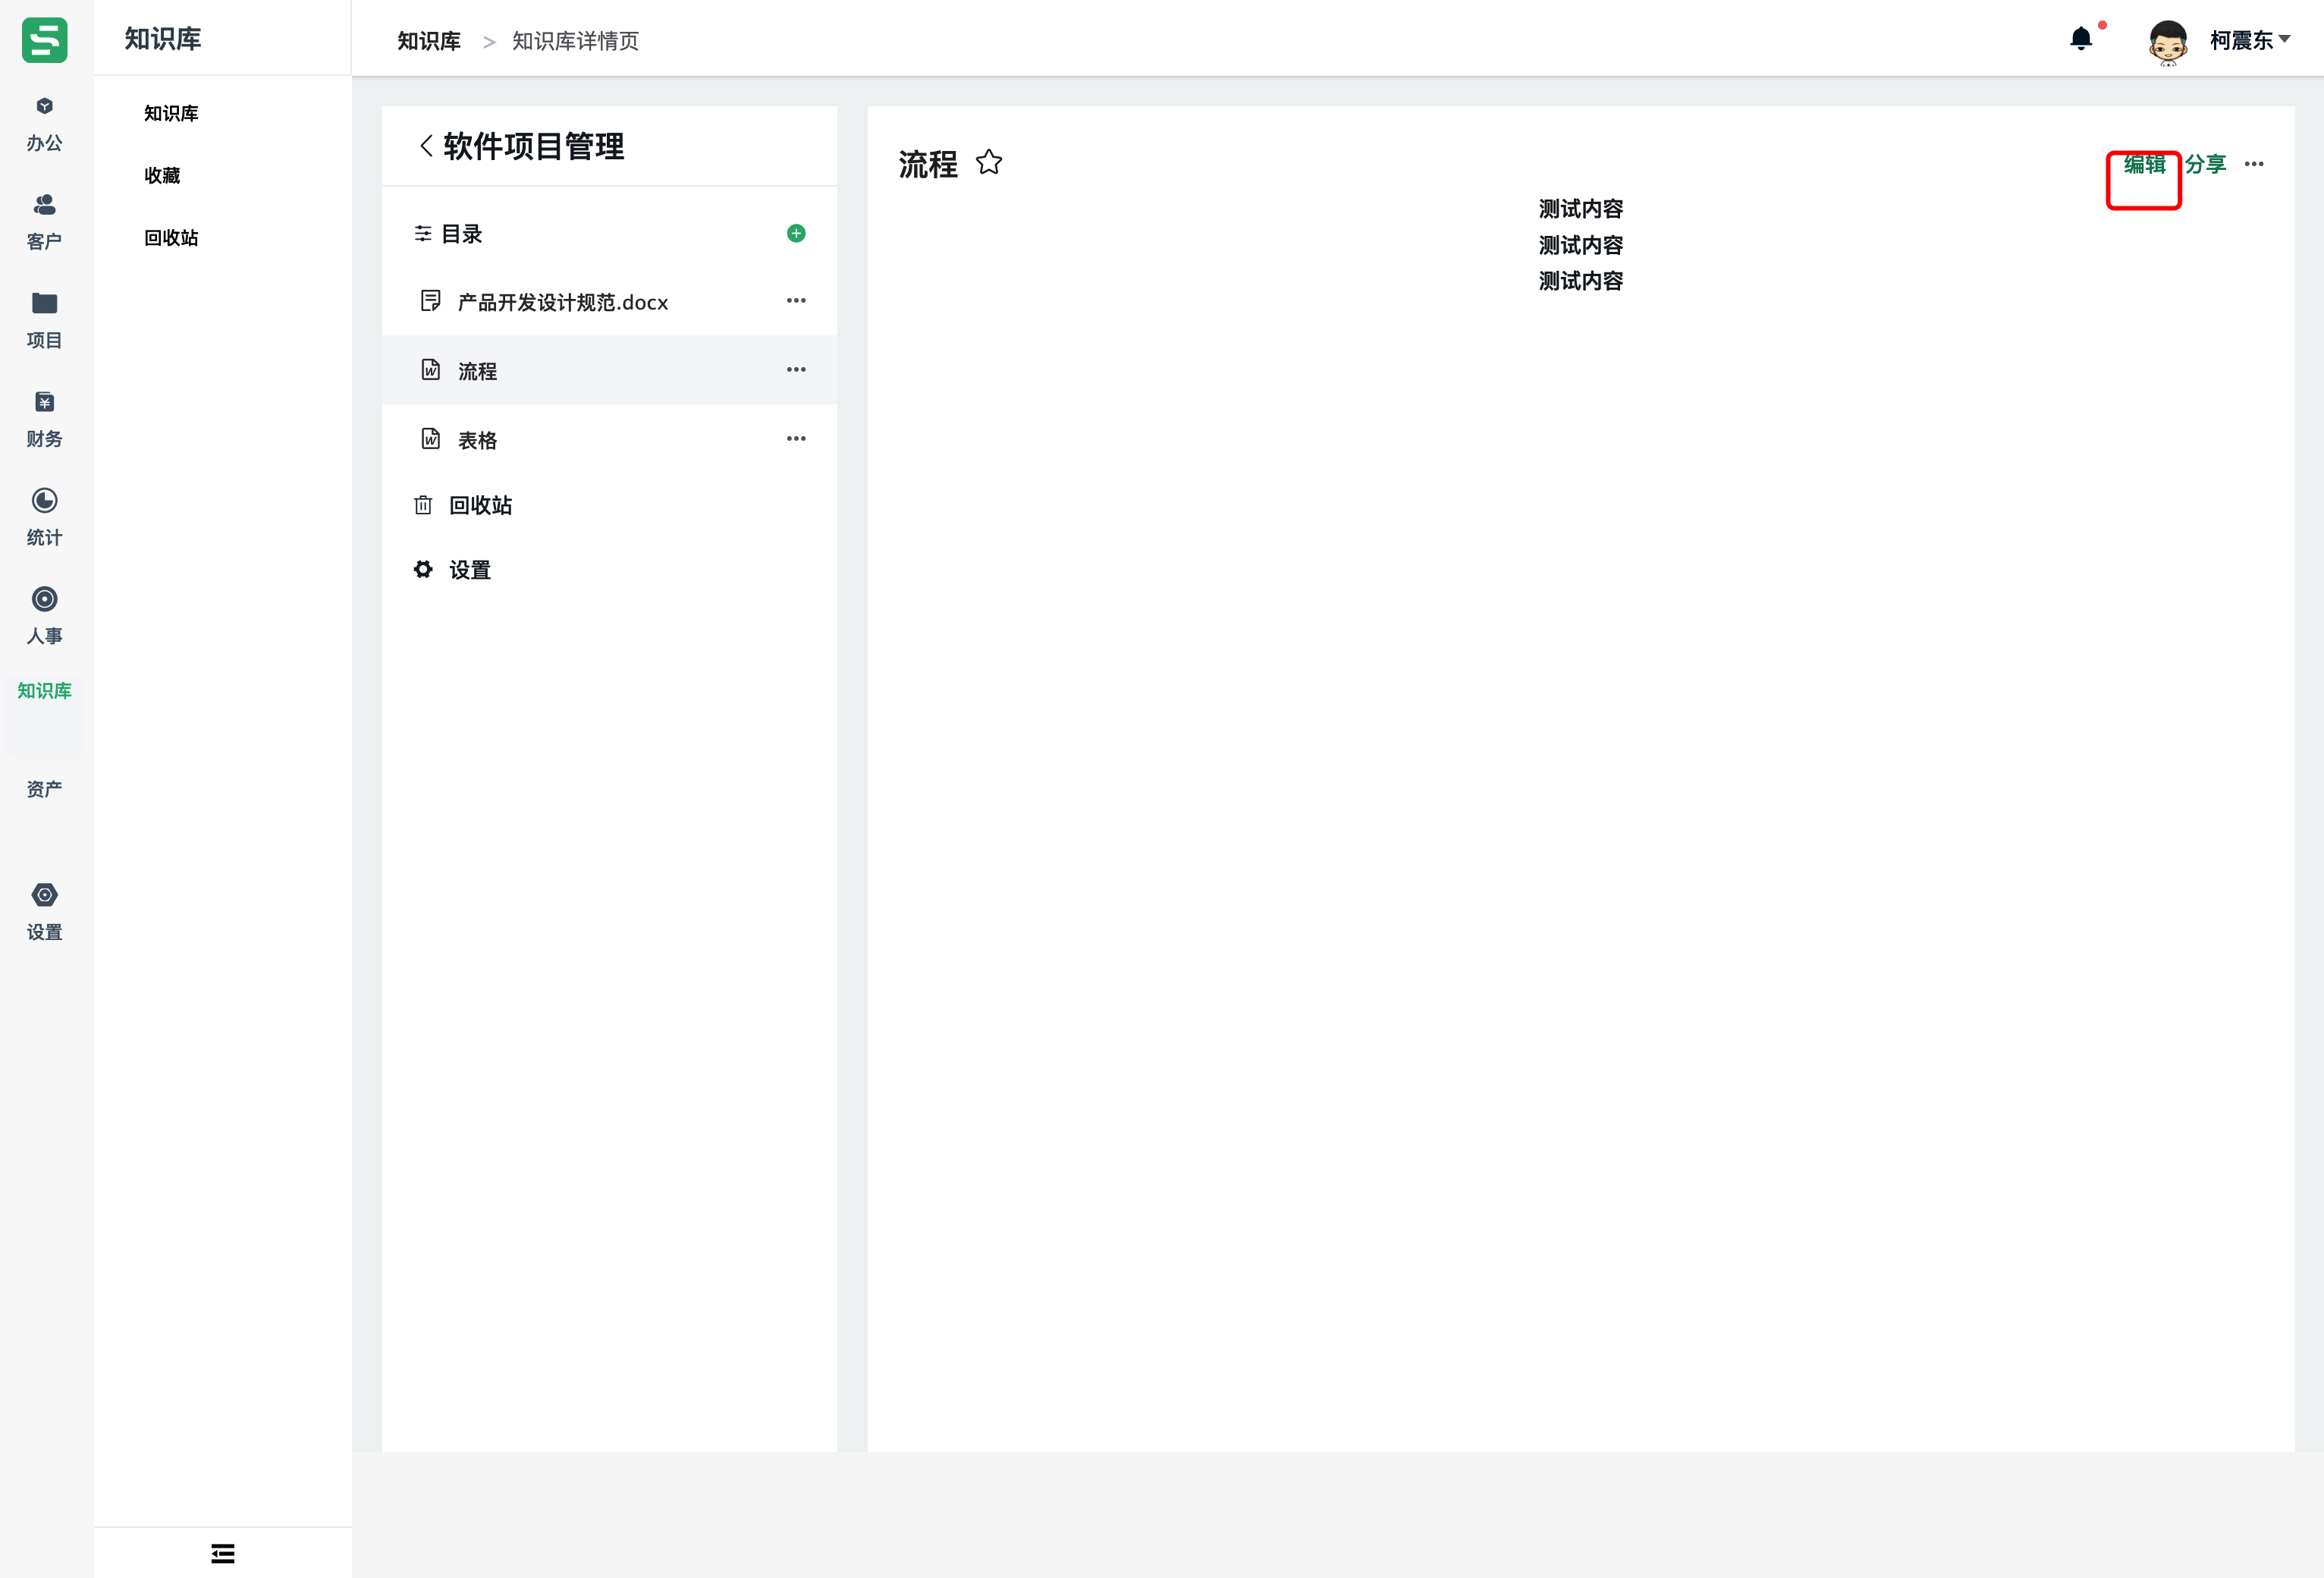
Task: Click the third 测试内容 line
Action: tap(1580, 281)
